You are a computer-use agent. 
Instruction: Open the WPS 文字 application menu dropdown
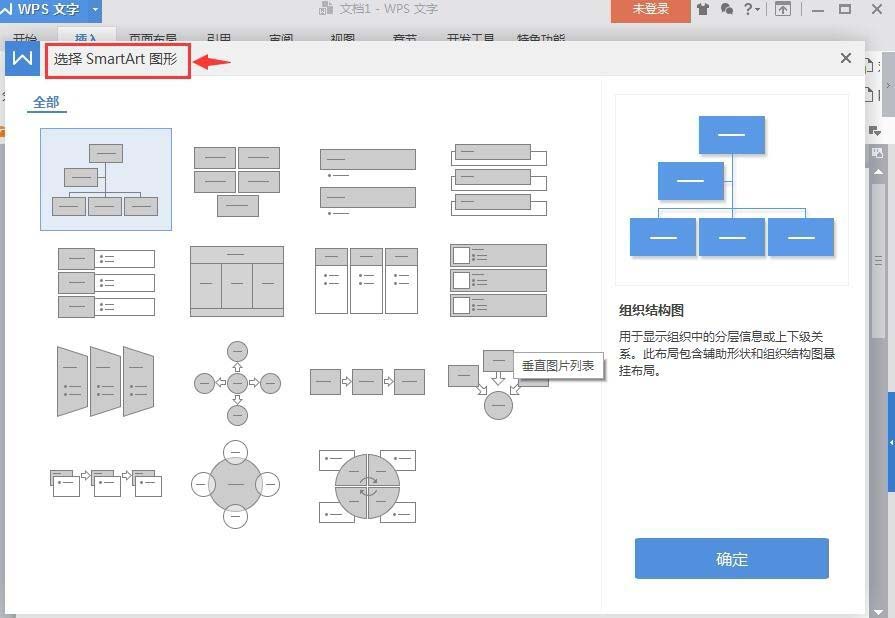(x=95, y=9)
